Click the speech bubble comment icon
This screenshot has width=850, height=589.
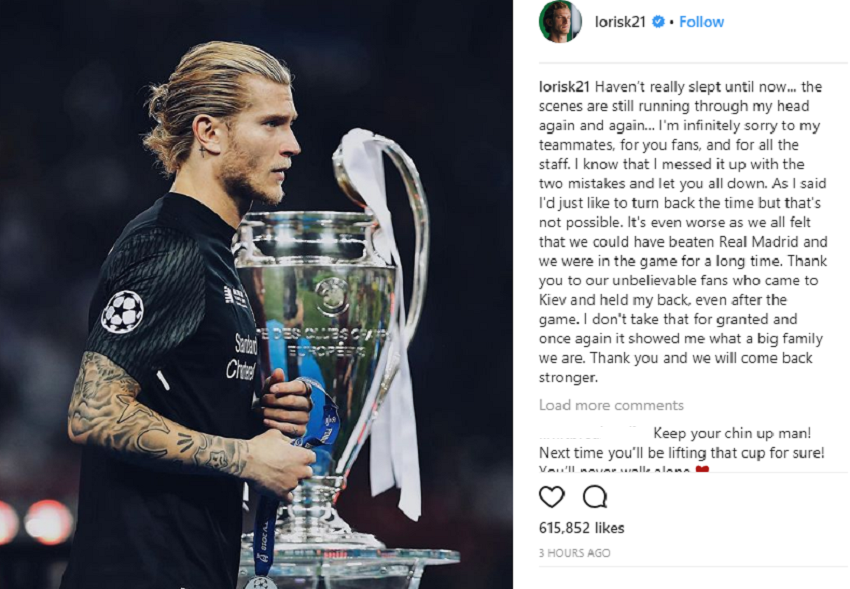click(595, 496)
